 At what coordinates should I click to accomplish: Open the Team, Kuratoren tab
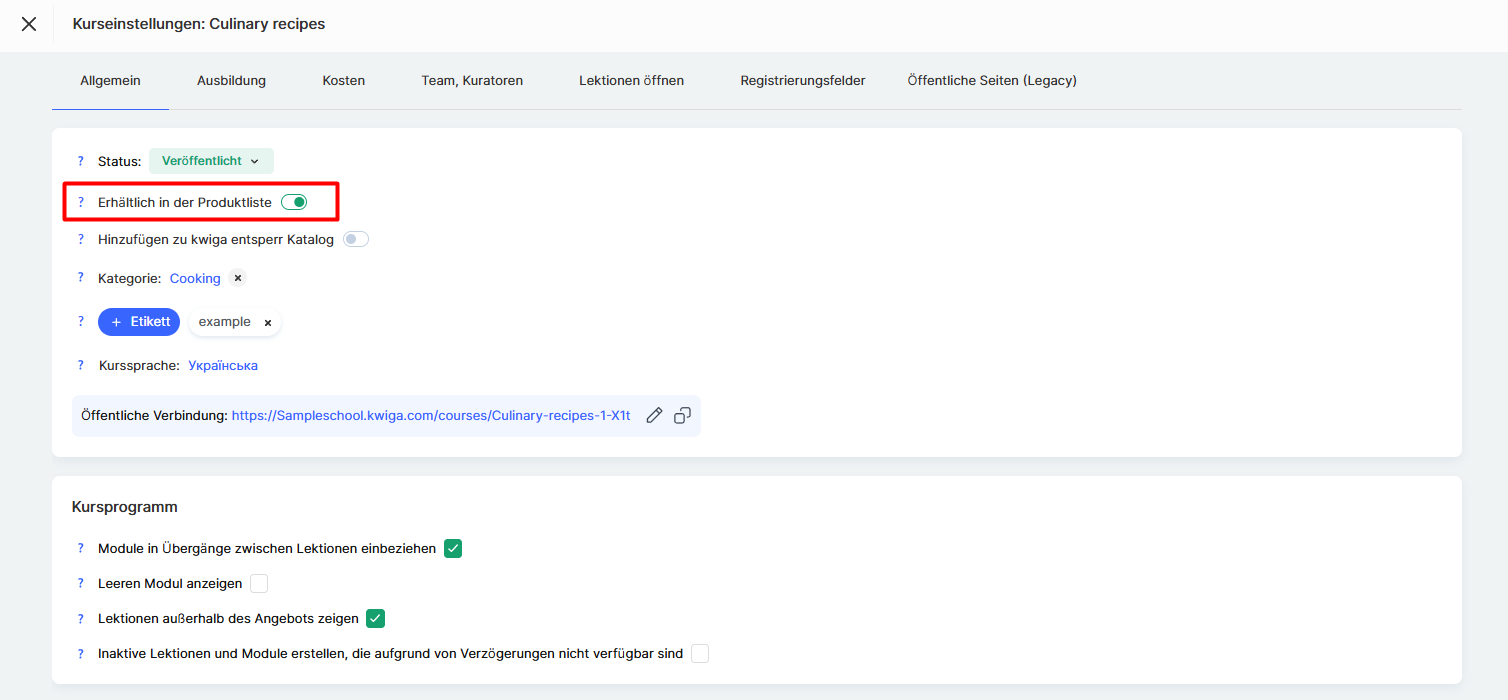(472, 80)
